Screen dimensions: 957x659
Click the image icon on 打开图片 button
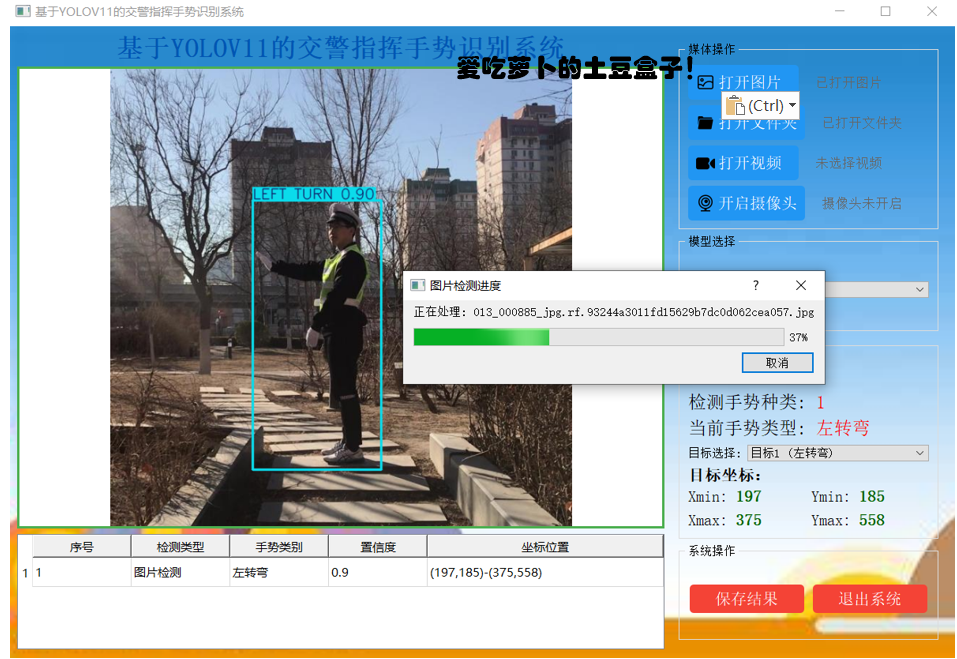click(x=705, y=82)
